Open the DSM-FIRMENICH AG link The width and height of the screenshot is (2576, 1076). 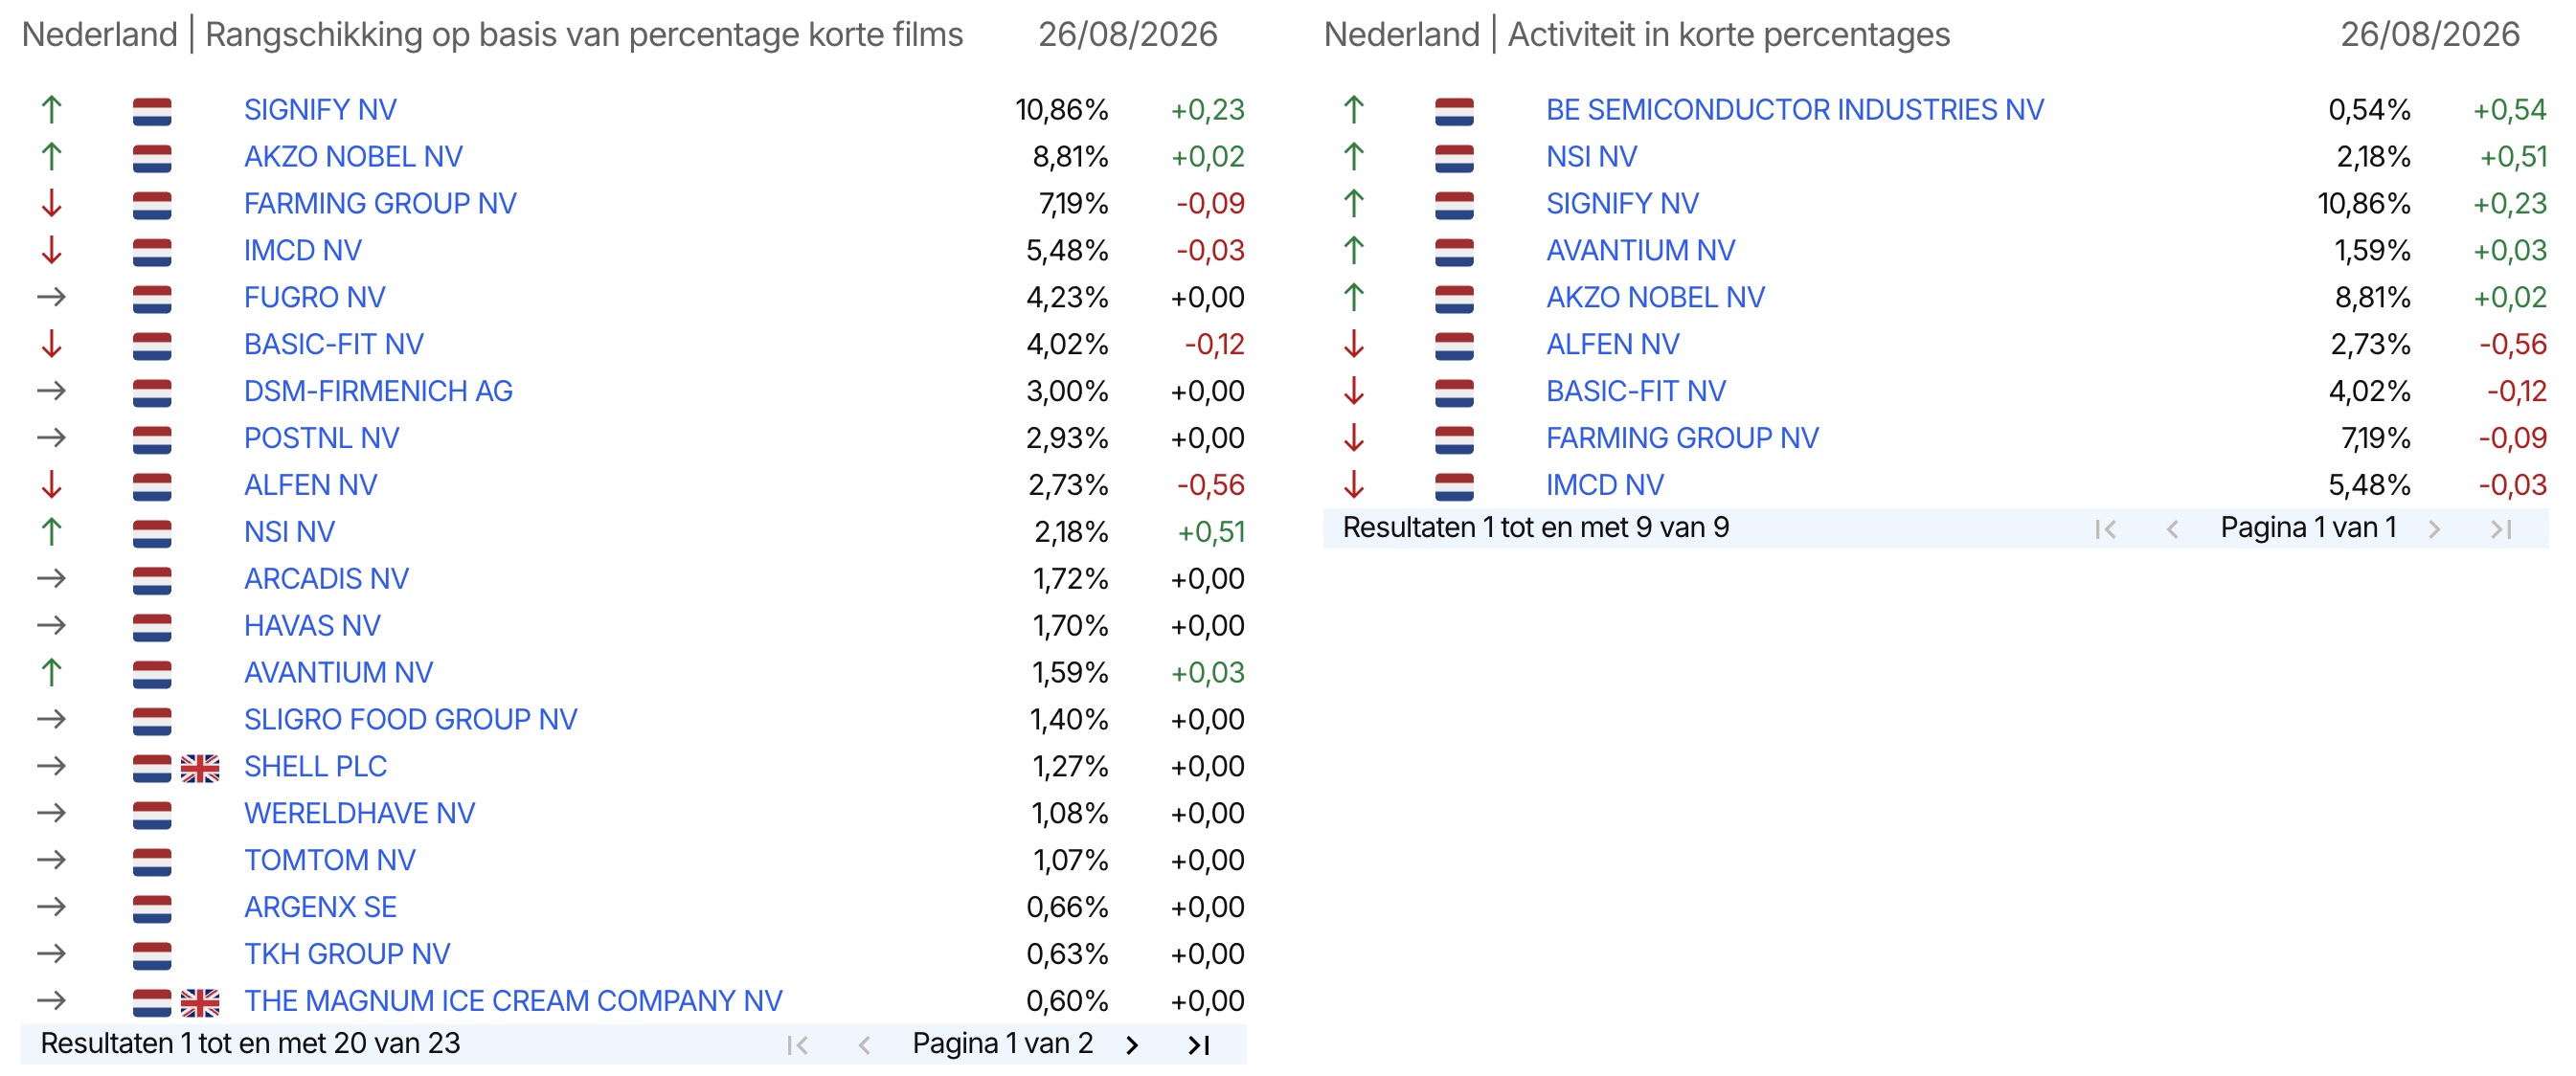(378, 391)
